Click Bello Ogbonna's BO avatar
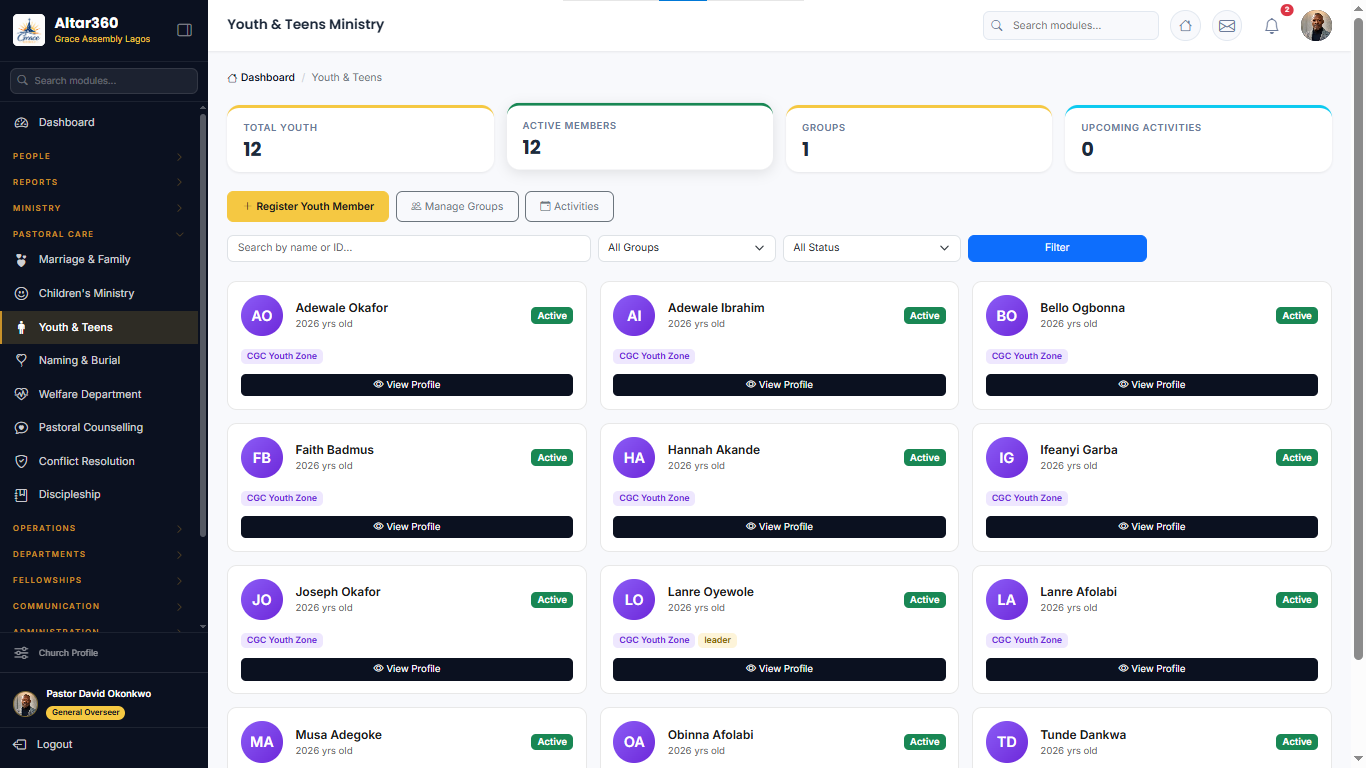 pos(1007,315)
